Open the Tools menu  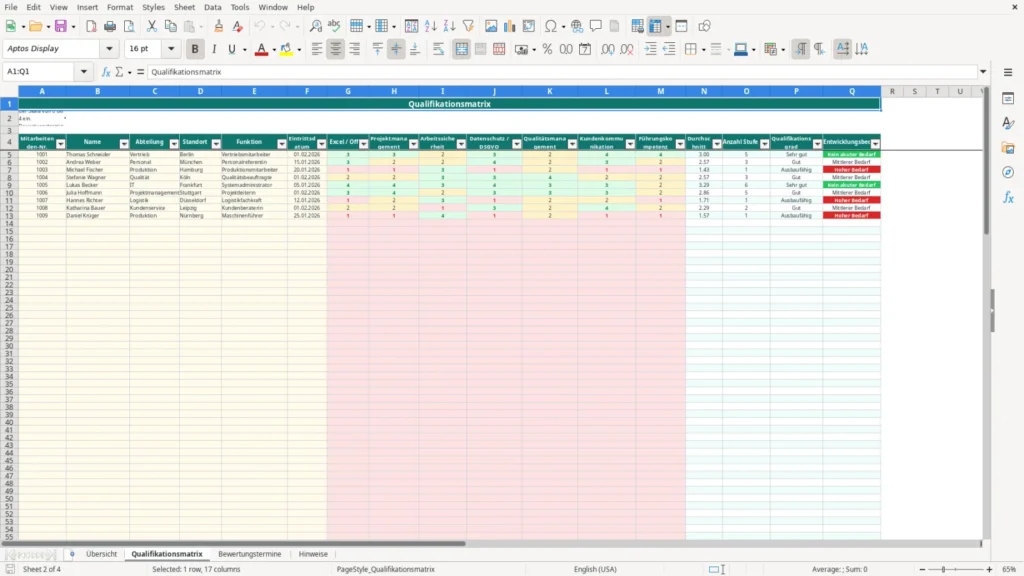[x=240, y=7]
